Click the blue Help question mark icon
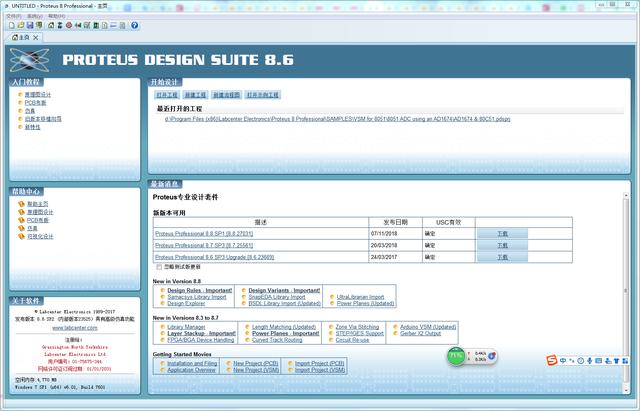Viewport: 640px width, 411px height. [134, 25]
